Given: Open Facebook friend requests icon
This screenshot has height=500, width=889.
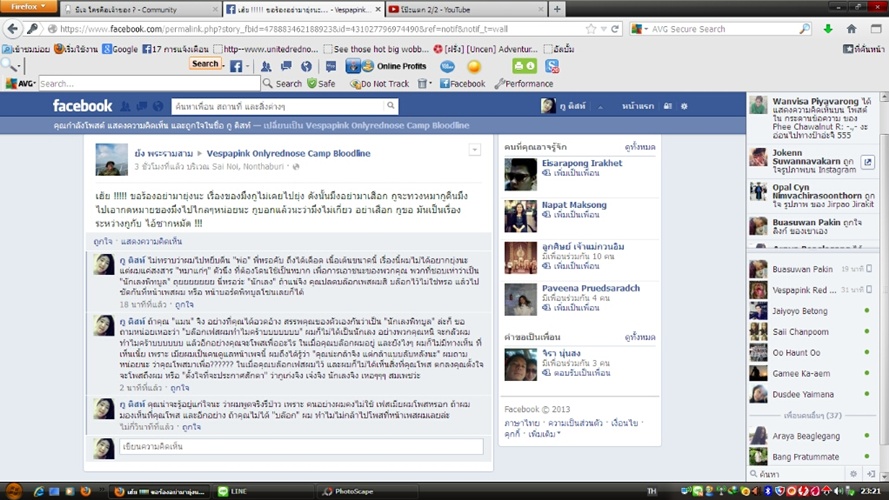Looking at the screenshot, I should tap(125, 106).
